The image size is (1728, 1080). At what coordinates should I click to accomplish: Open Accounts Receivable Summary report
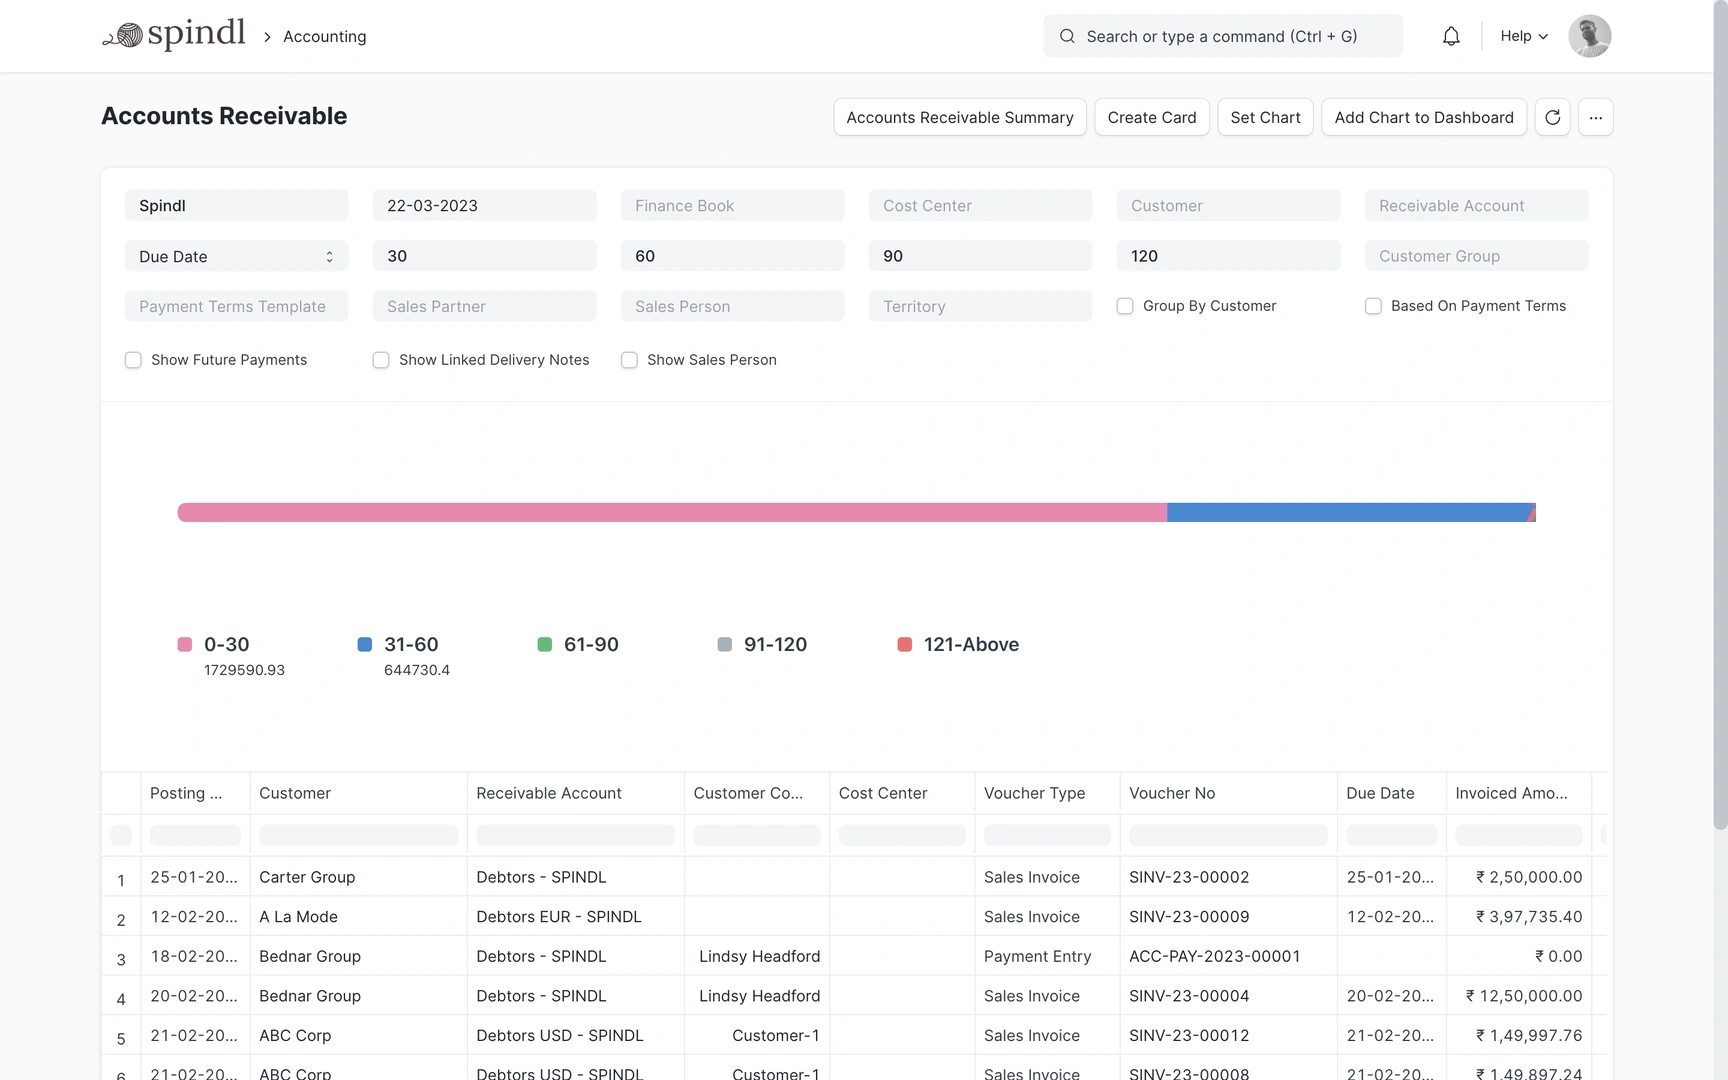[x=959, y=117]
